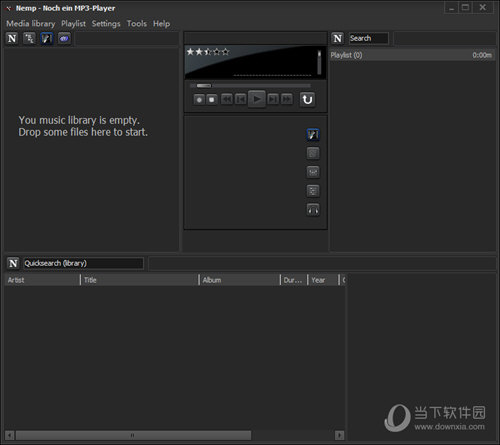Start recording with the record button

199,99
